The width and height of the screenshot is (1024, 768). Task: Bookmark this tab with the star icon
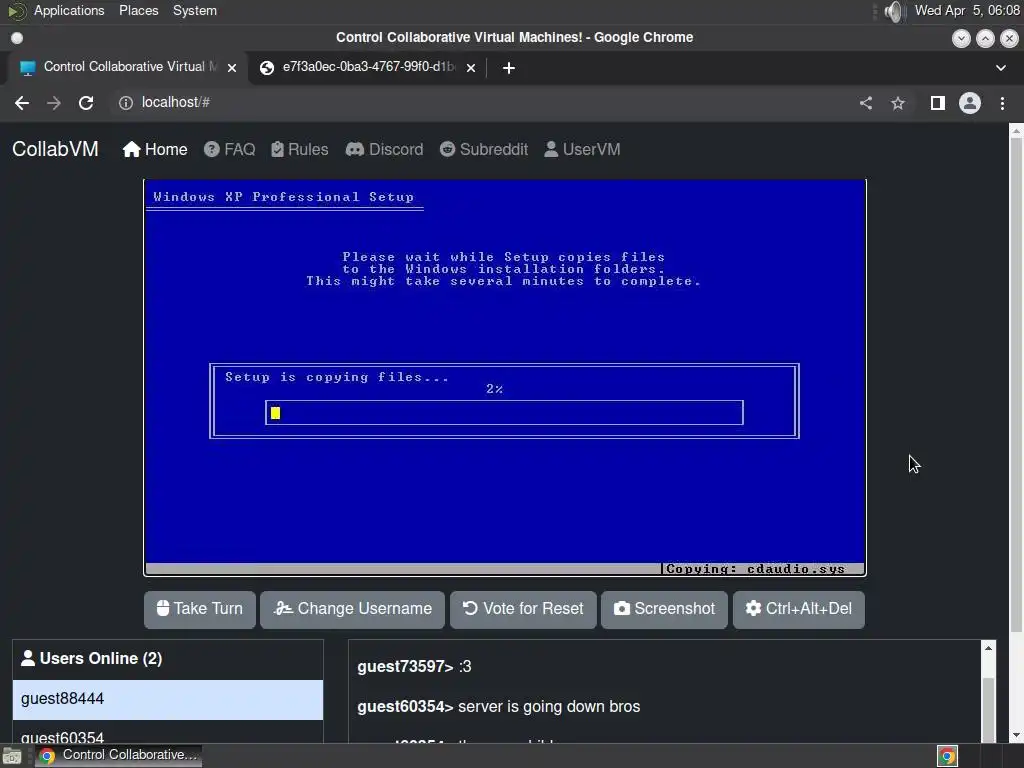(898, 103)
